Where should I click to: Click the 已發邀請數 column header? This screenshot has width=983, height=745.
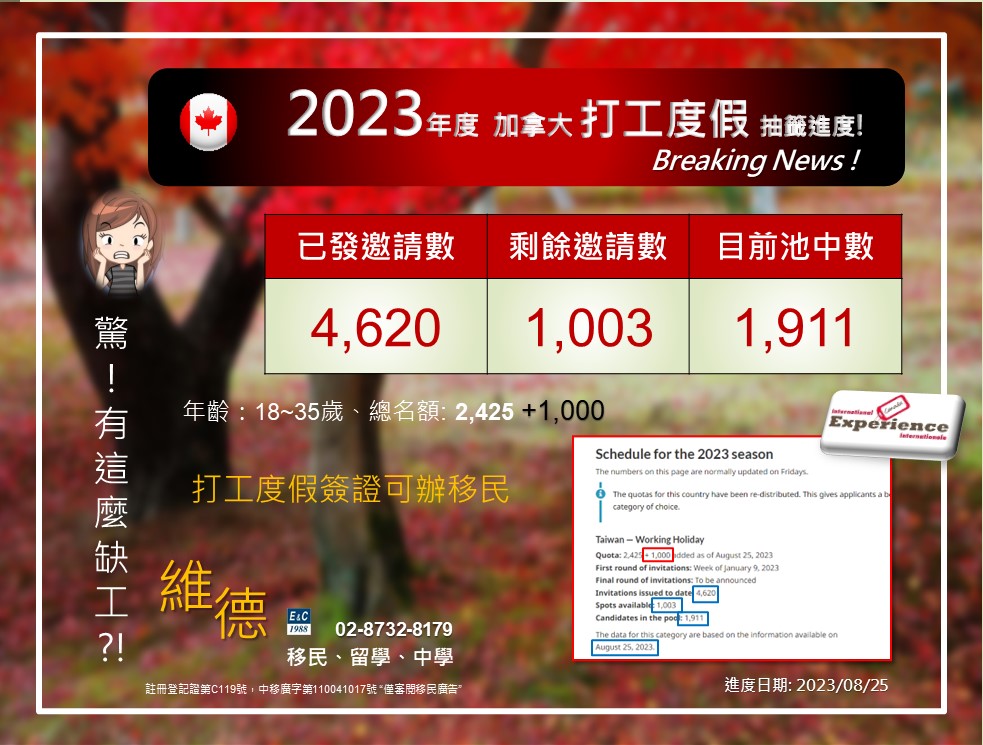tap(376, 246)
